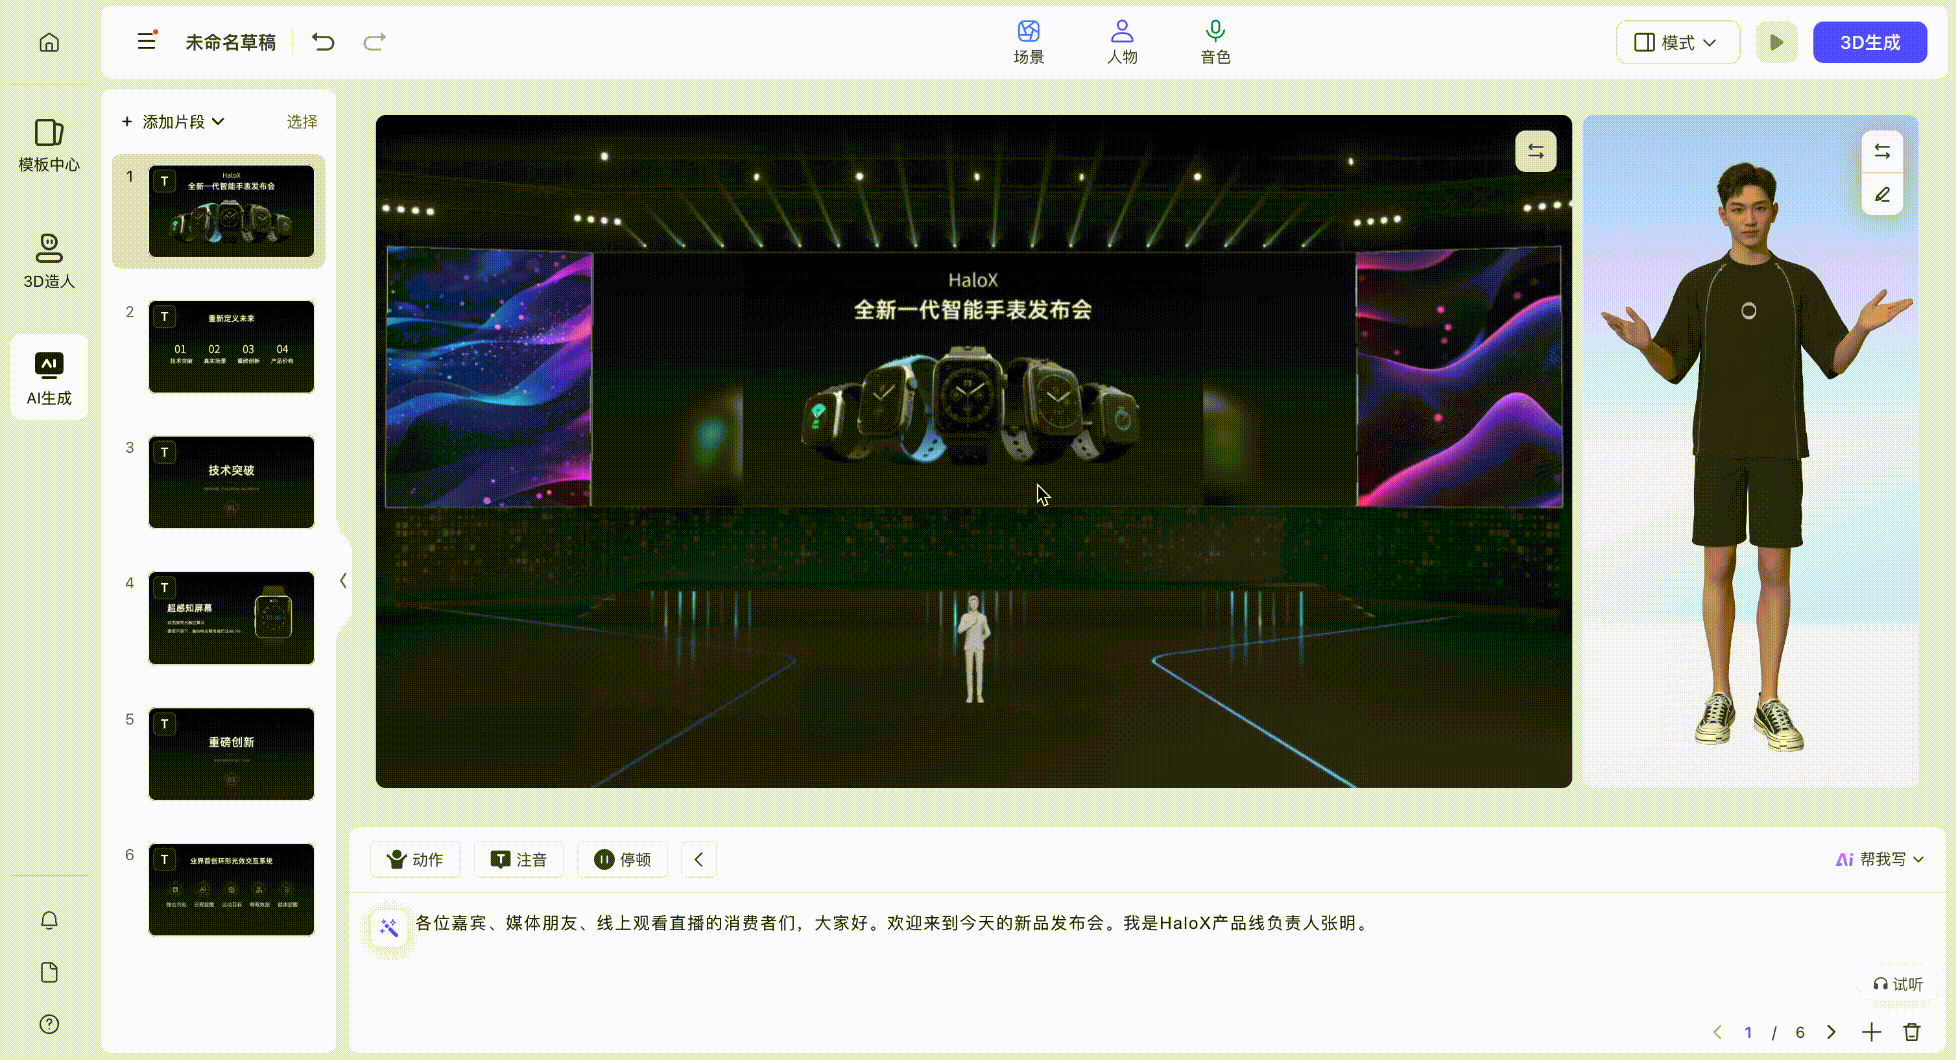
Task: Go to previous page in pager
Action: 1717,1032
